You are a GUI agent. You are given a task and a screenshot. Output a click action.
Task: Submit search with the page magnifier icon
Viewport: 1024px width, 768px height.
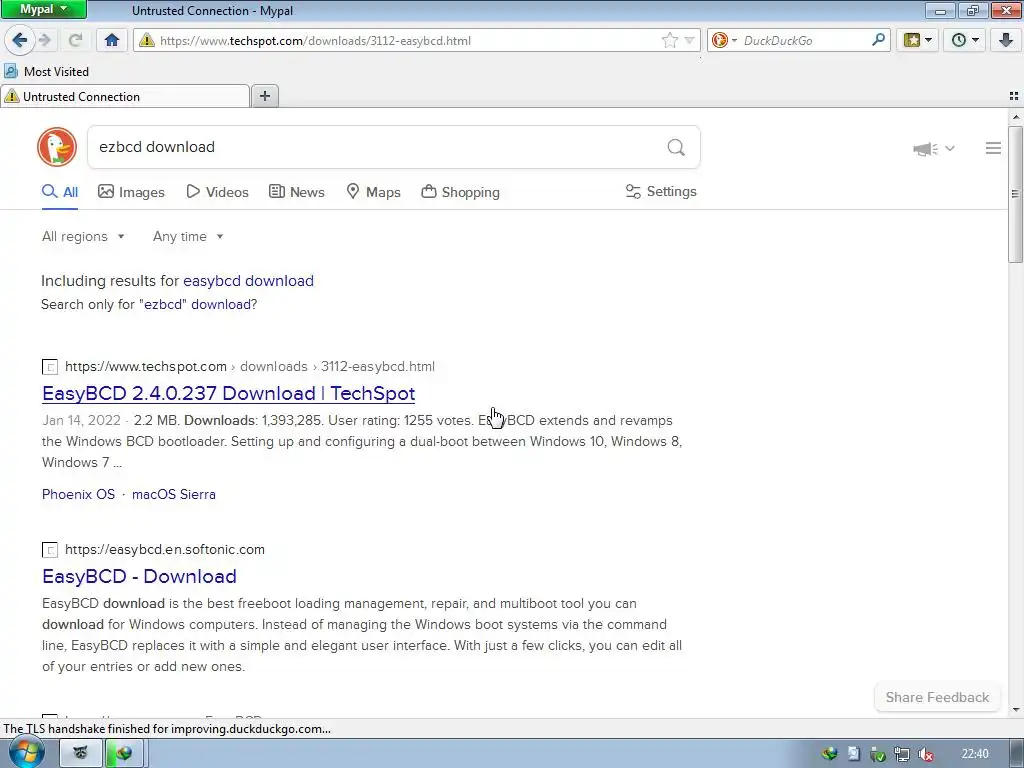coord(676,148)
